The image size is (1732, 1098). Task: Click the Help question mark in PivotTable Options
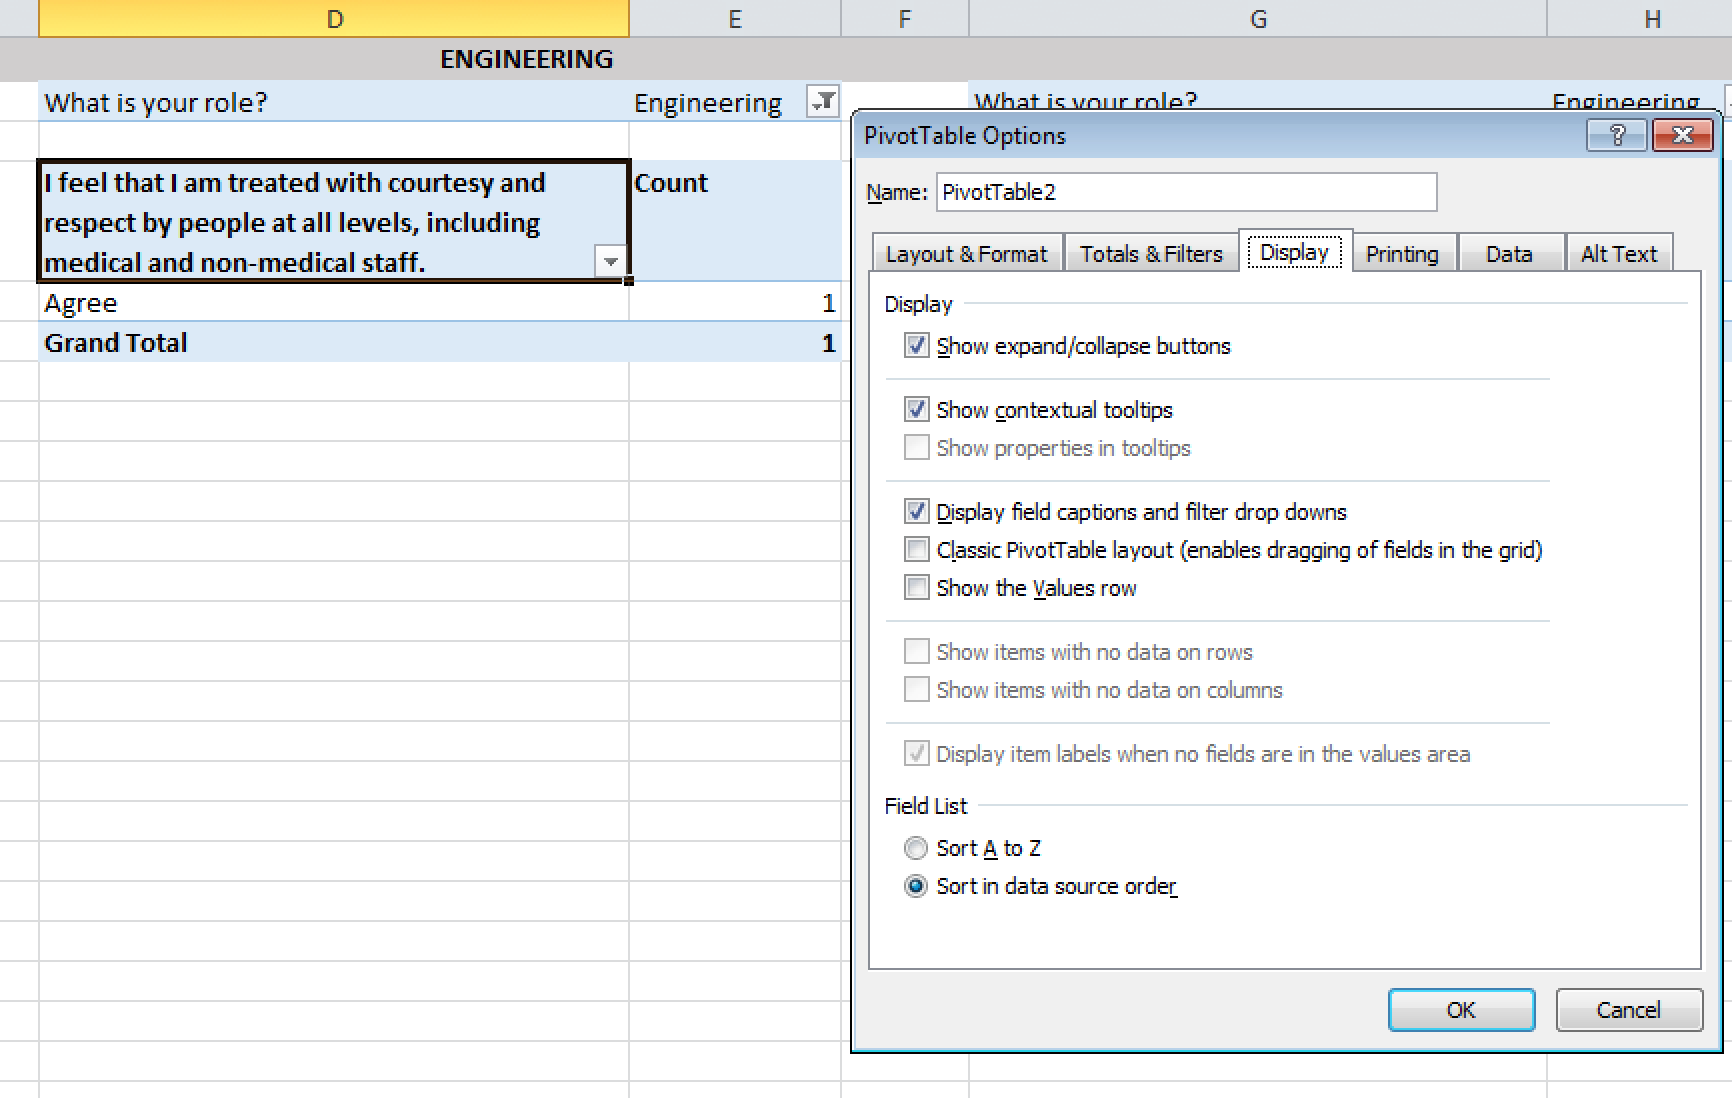click(x=1617, y=135)
